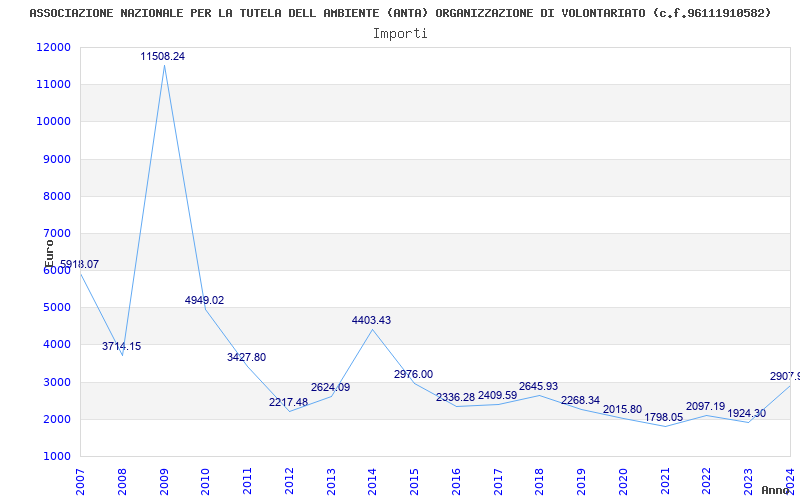Click the 2022 x-axis year label
The width and height of the screenshot is (800, 500).
click(707, 481)
